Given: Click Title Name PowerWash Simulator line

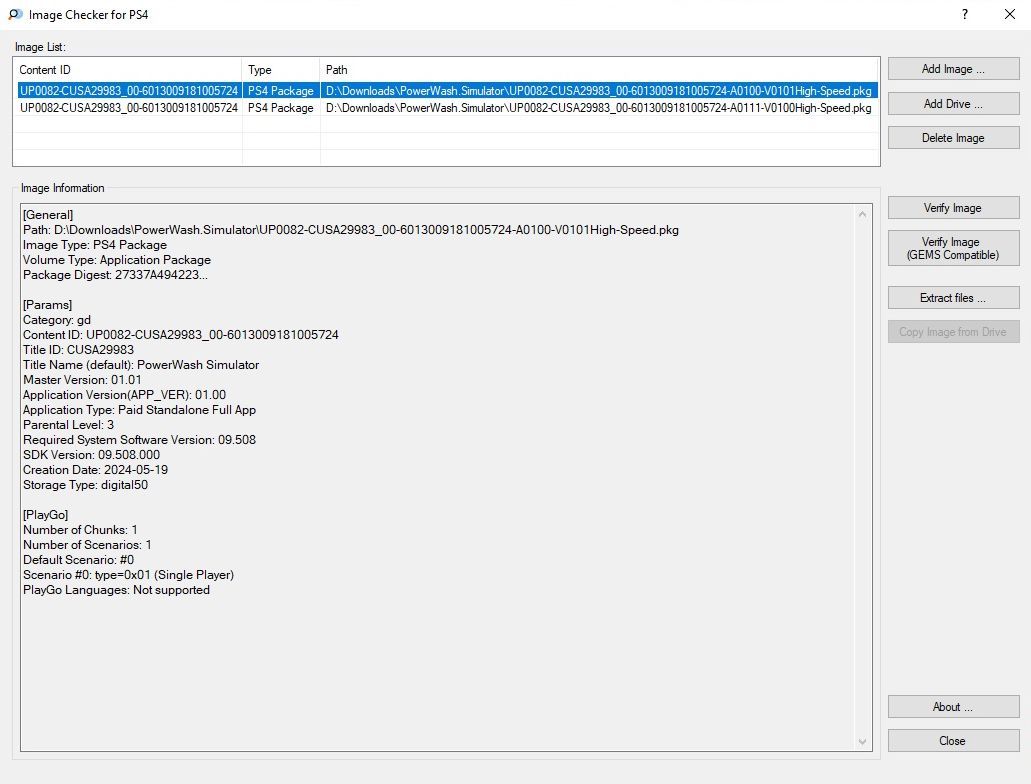Looking at the screenshot, I should point(141,365).
